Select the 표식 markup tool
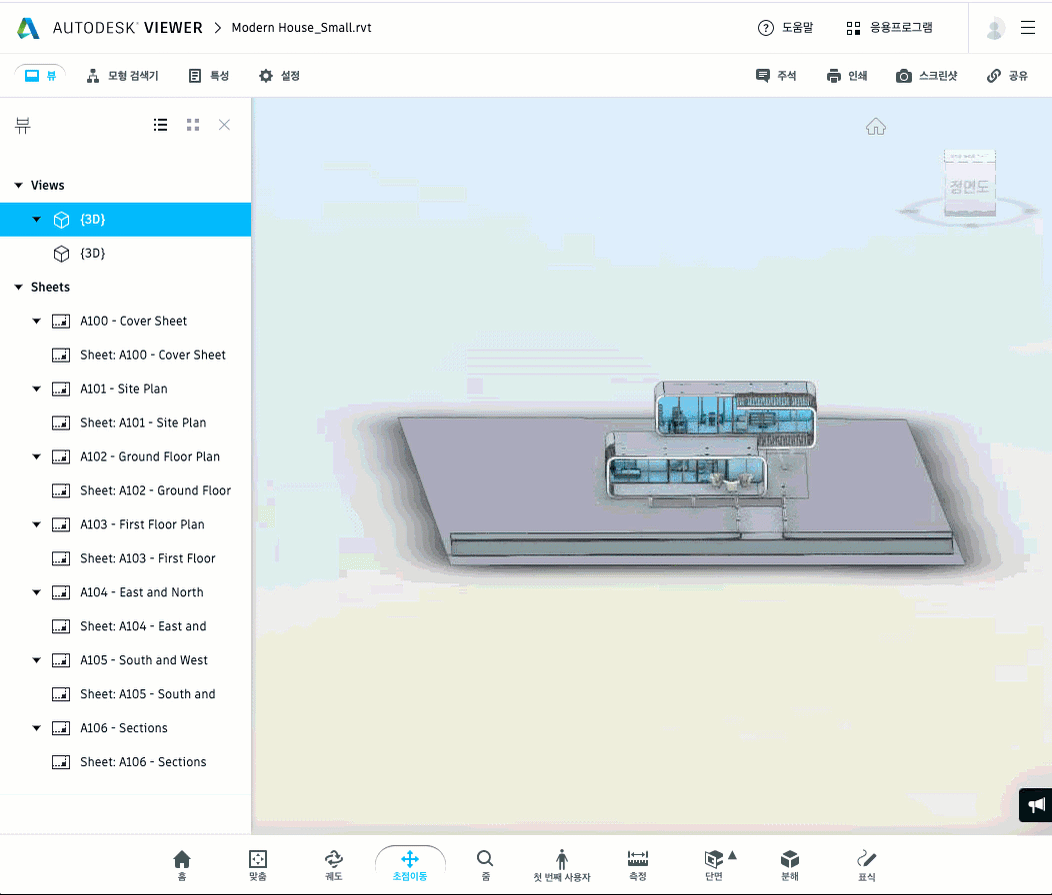This screenshot has height=895, width=1052. pos(866,865)
